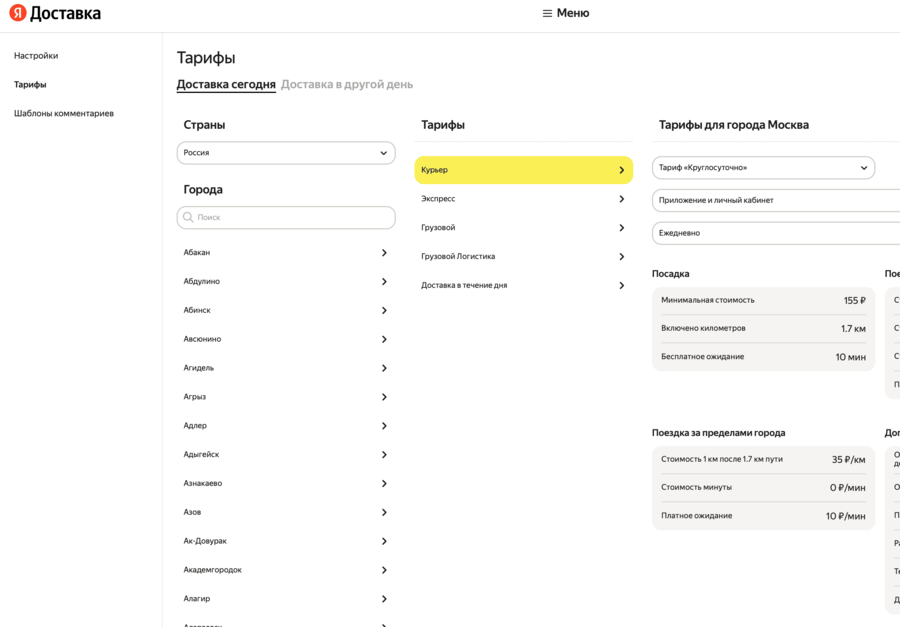Select the city Азов from the list
The height and width of the screenshot is (627, 900).
pos(193,512)
